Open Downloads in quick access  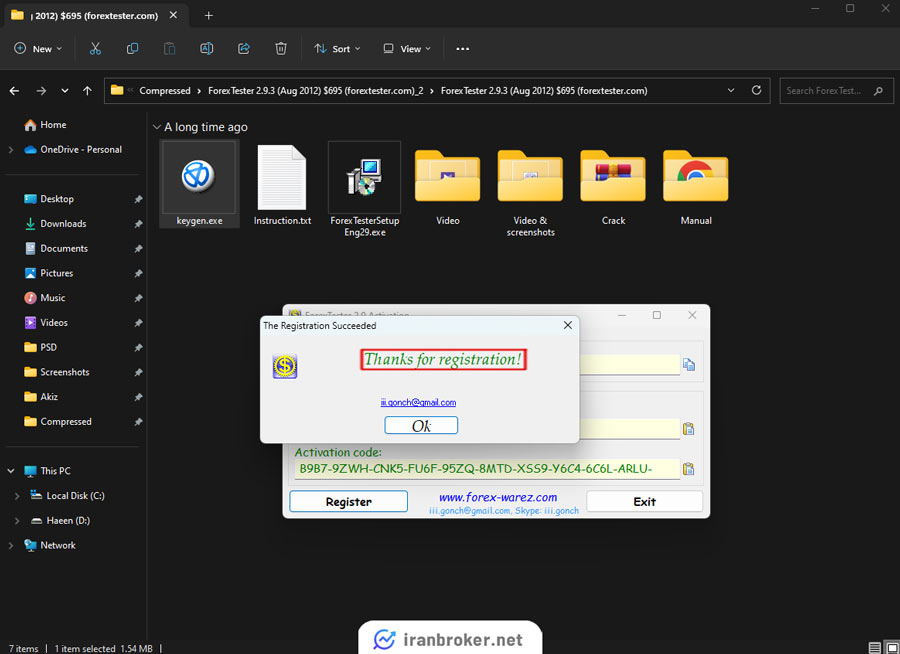pos(55,223)
